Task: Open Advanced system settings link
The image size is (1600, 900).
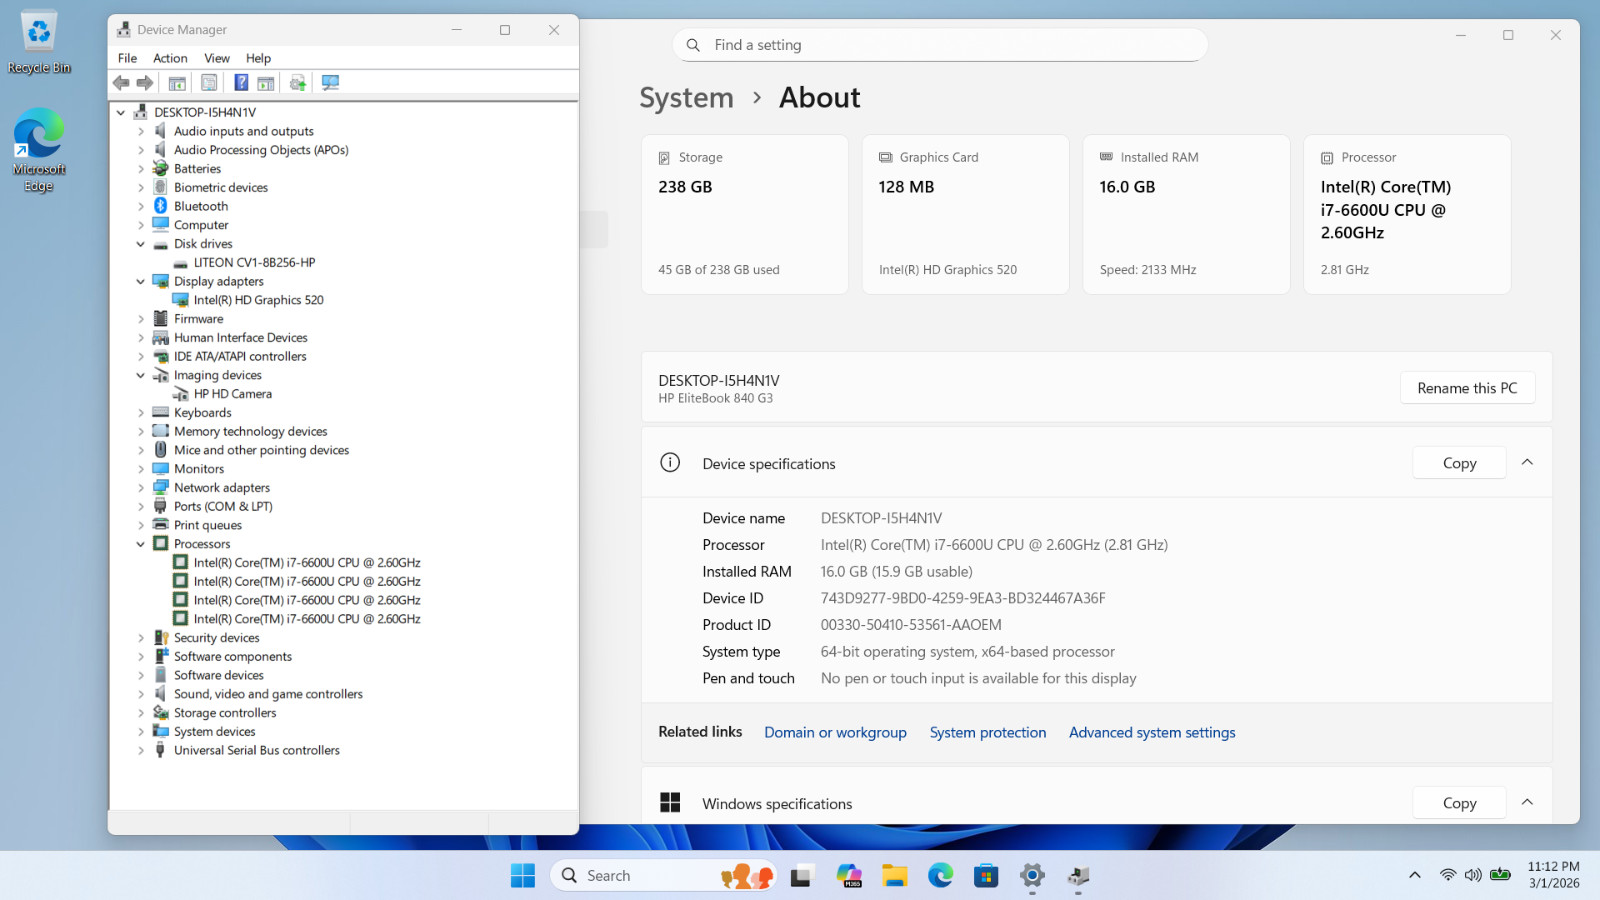Action: (1152, 733)
